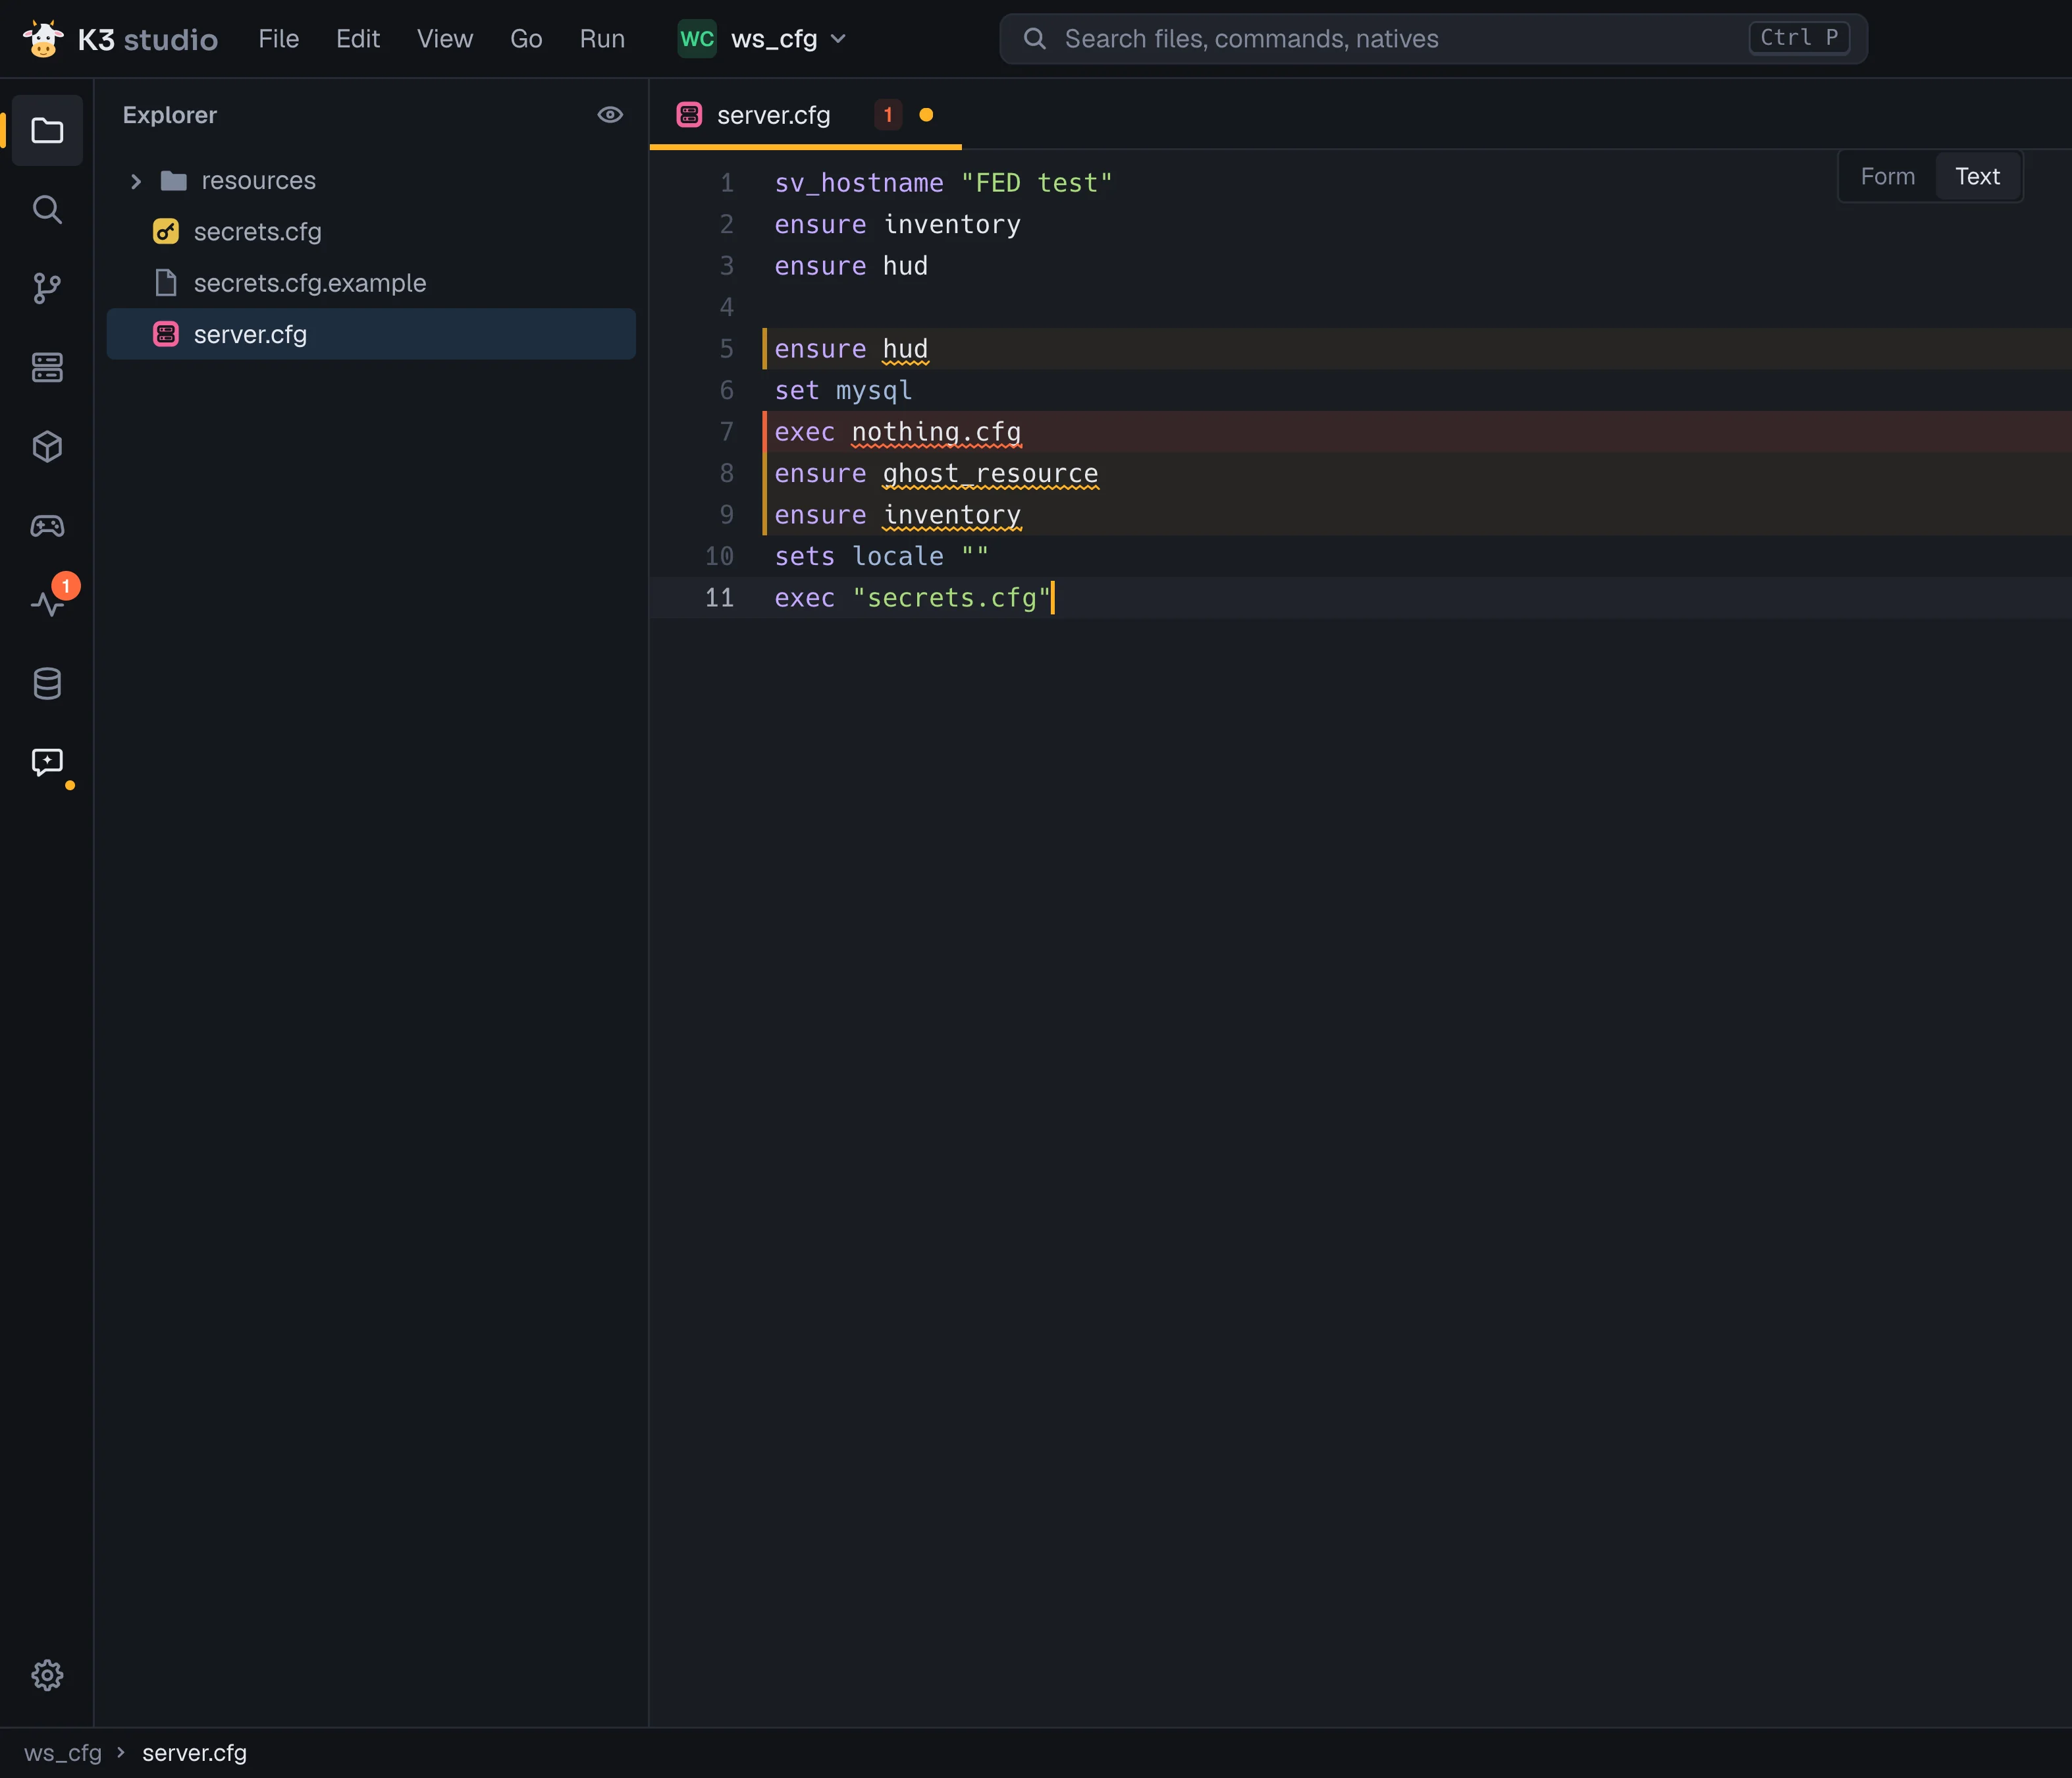Viewport: 2072px width, 1778px height.
Task: Open the Edit menu
Action: (358, 39)
